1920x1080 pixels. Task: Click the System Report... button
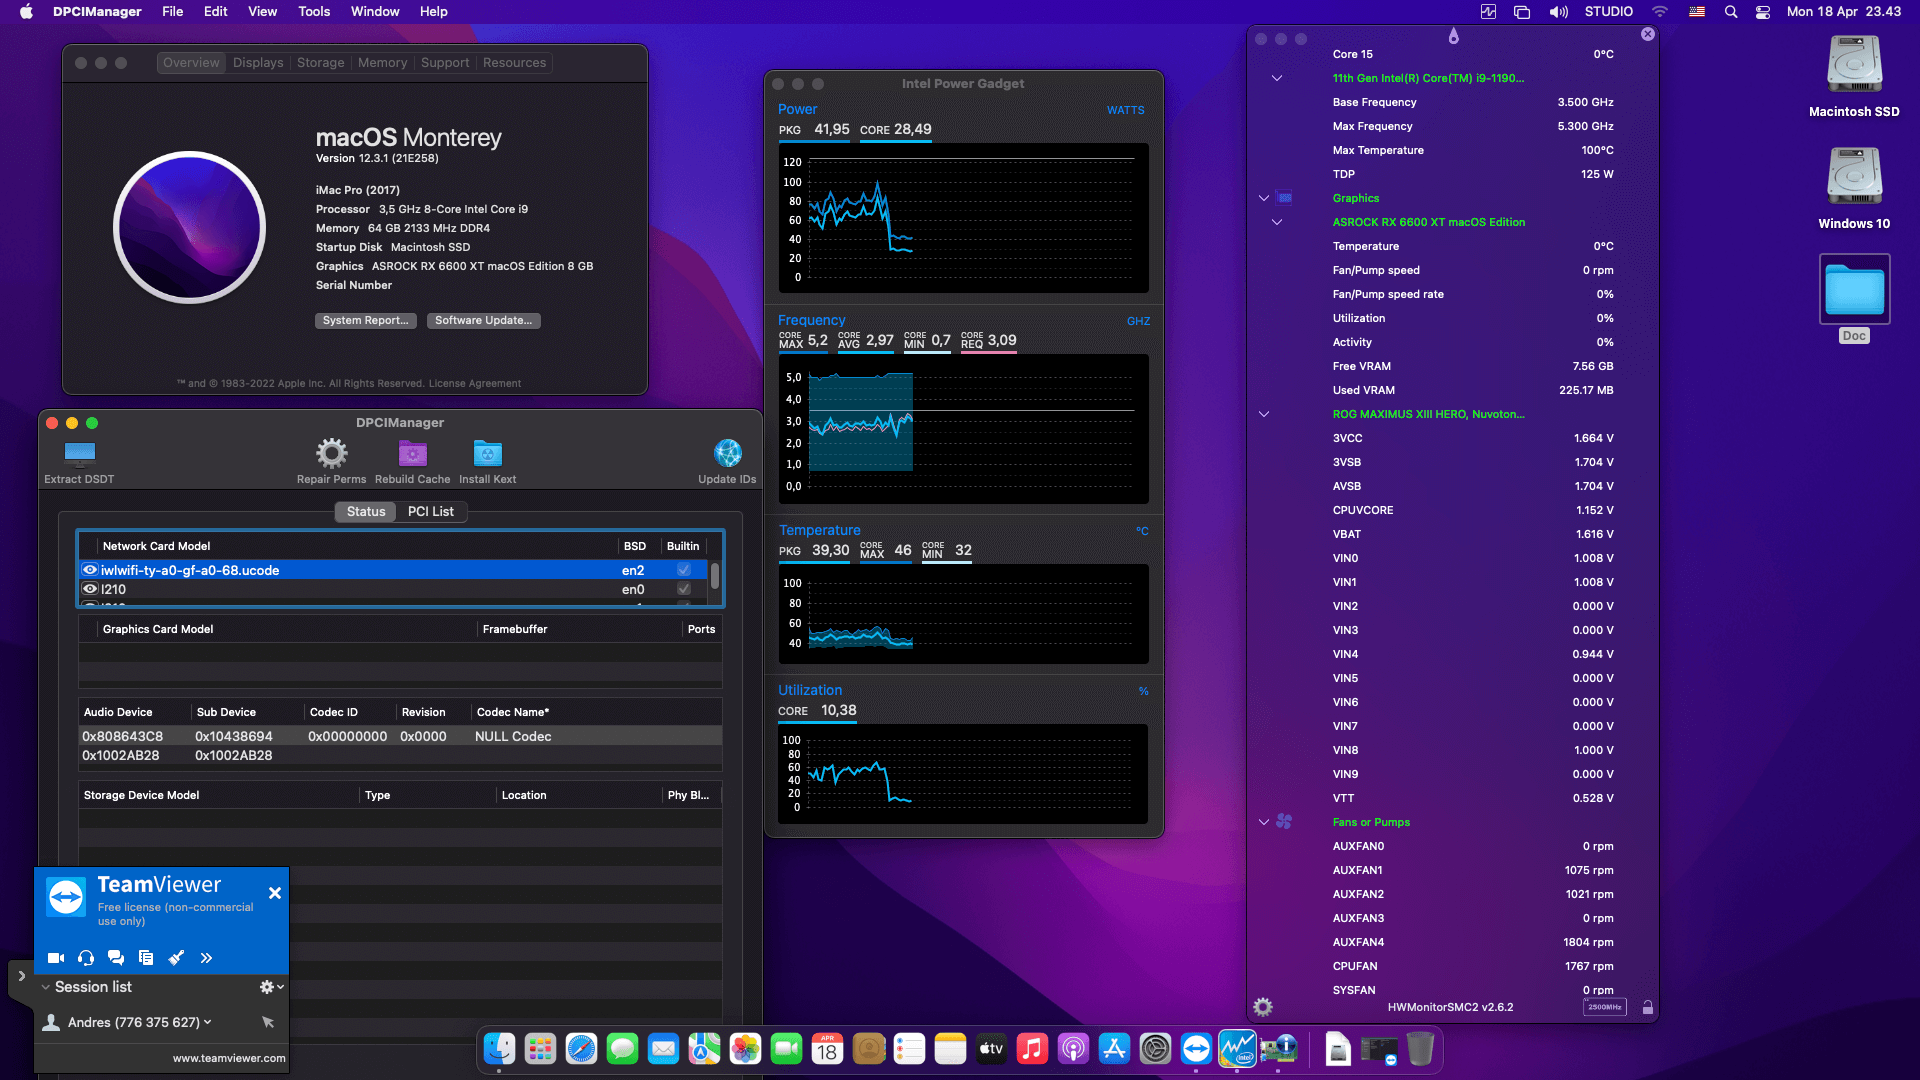pyautogui.click(x=366, y=320)
